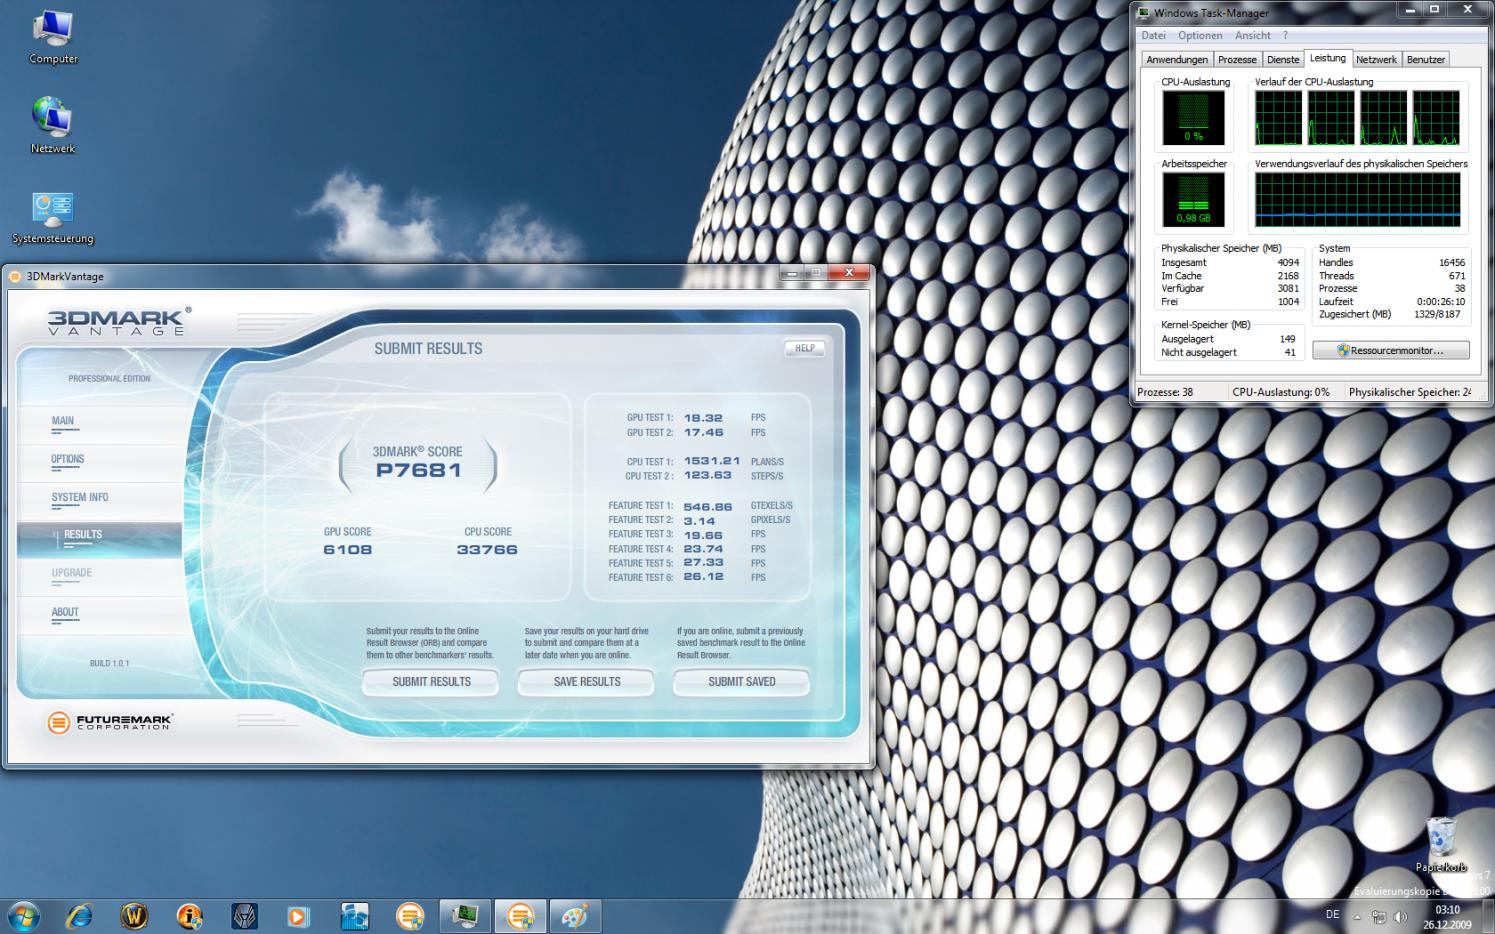
Task: Click the Arbeitsspeicher gauge showing 0,98 GB
Action: [1193, 200]
